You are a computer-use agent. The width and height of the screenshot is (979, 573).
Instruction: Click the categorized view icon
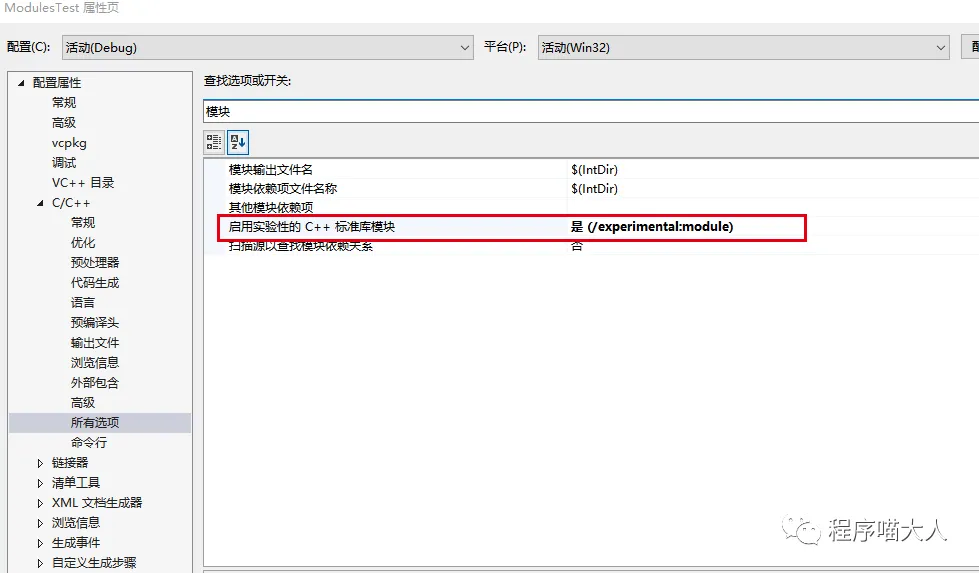click(214, 142)
